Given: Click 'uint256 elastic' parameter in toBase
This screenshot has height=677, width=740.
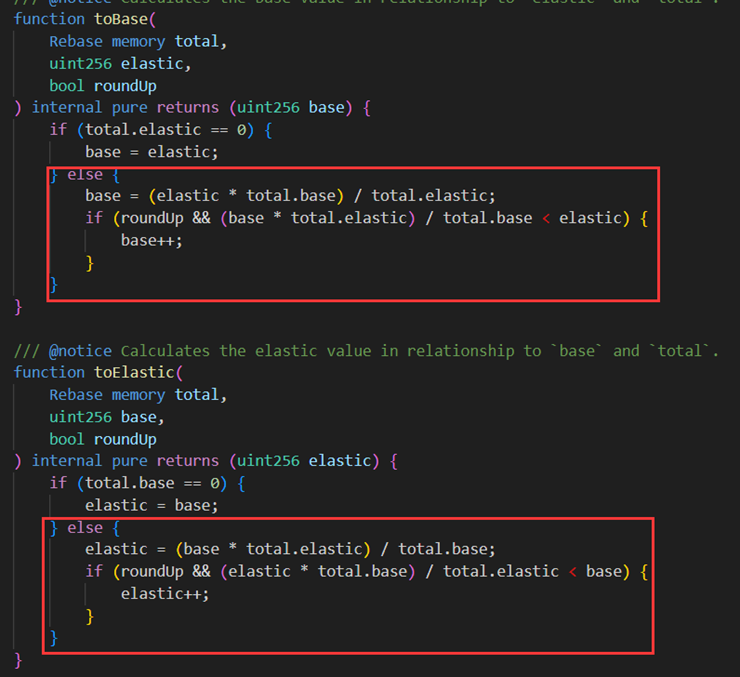Looking at the screenshot, I should 120,63.
